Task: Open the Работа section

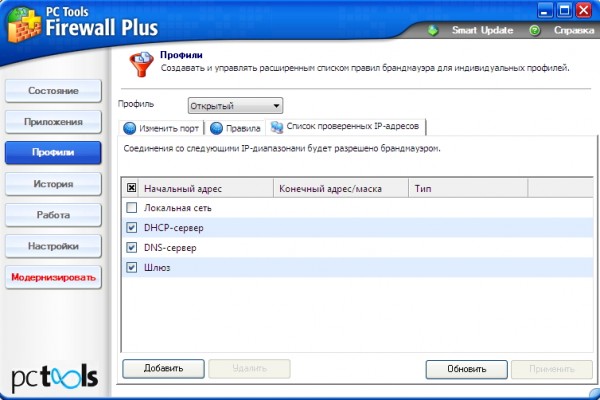Action: pos(53,215)
